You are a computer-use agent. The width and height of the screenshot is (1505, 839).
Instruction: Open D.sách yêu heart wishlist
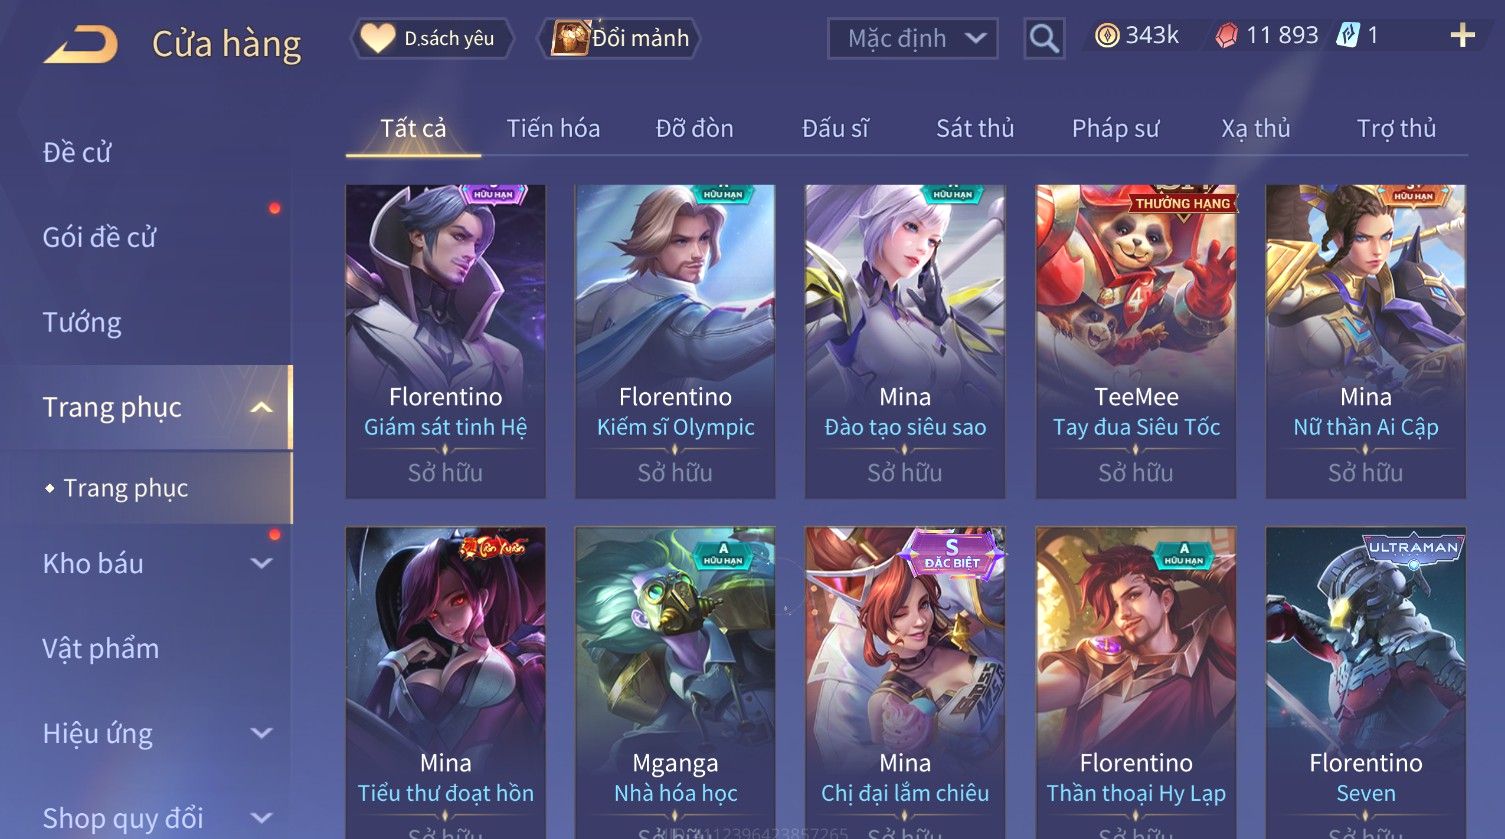click(431, 39)
